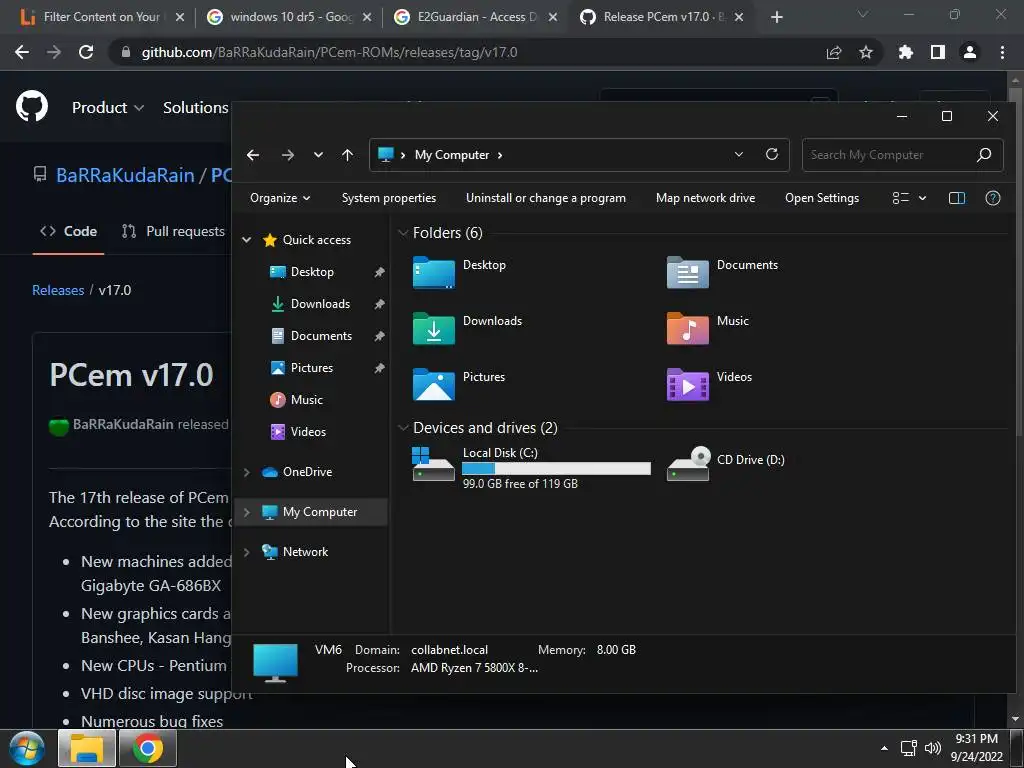Viewport: 1024px width, 768px height.
Task: Collapse the Folders (6) group
Action: click(403, 232)
